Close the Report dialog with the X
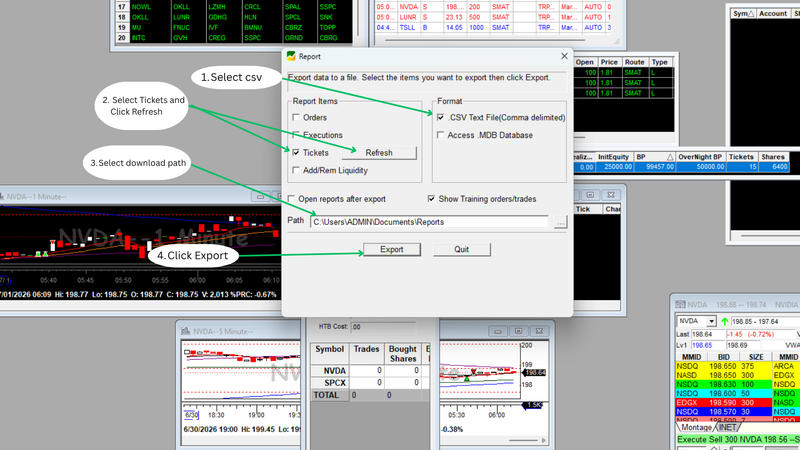This screenshot has height=450, width=800. tap(564, 56)
